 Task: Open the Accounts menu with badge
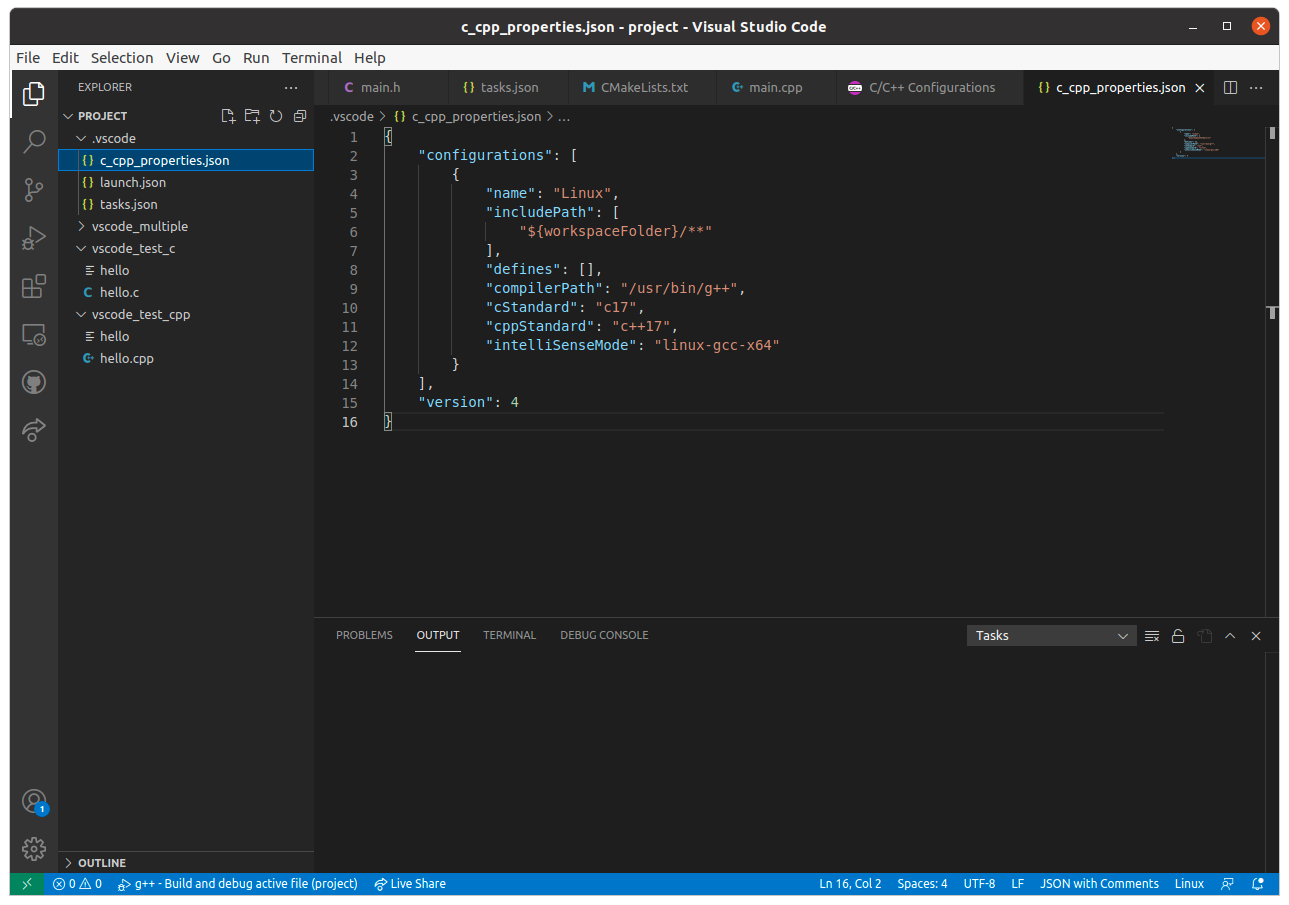[x=34, y=801]
